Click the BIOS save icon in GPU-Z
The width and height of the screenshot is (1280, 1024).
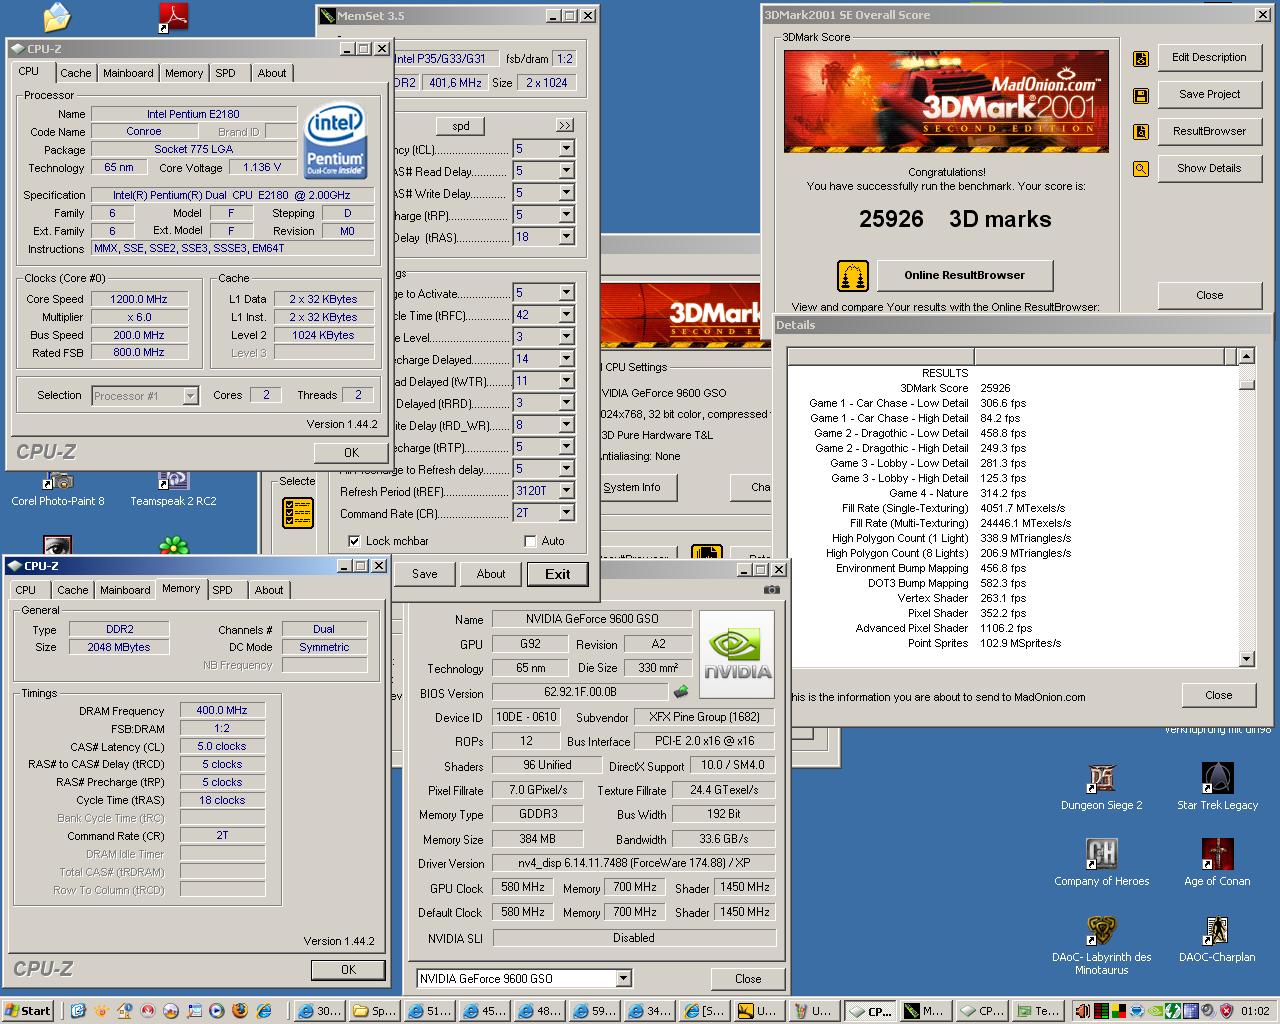click(x=681, y=692)
